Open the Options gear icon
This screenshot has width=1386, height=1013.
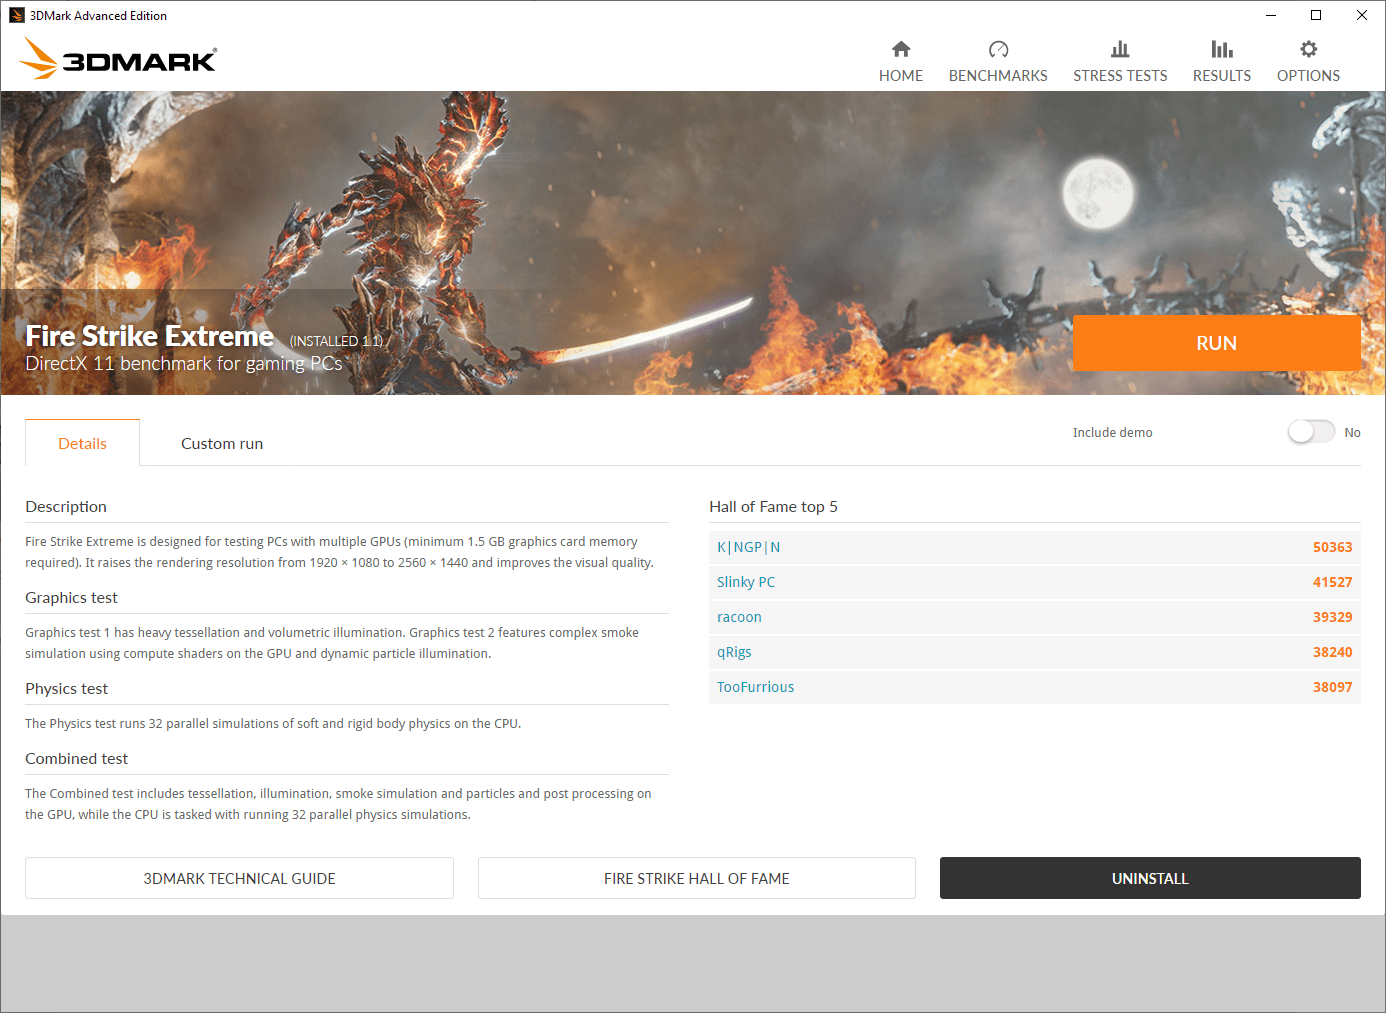(x=1308, y=49)
